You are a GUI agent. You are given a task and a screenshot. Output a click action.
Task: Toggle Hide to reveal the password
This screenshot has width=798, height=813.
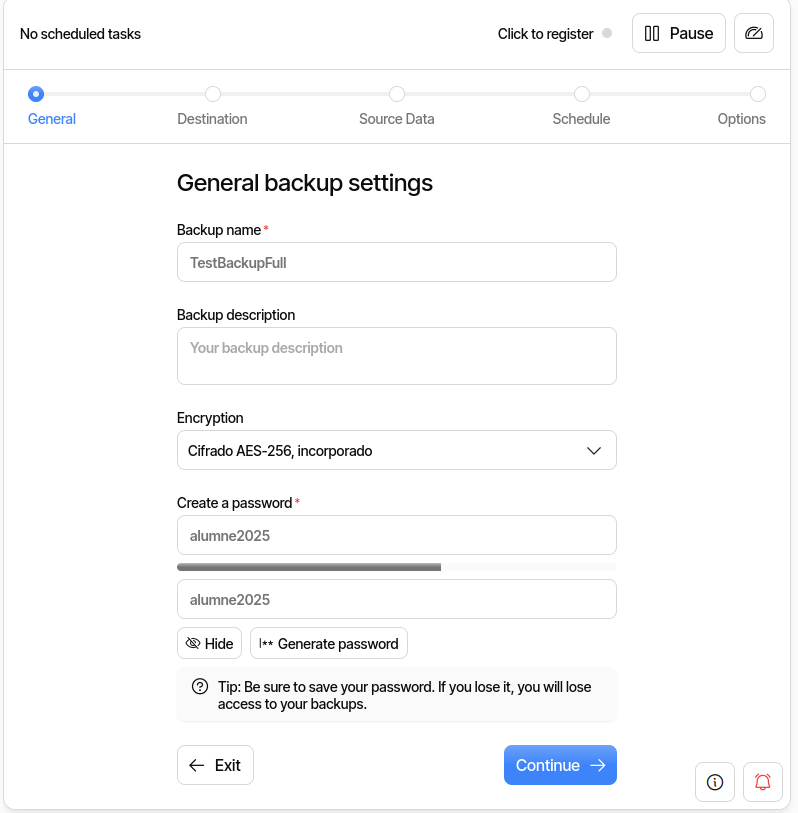click(209, 643)
